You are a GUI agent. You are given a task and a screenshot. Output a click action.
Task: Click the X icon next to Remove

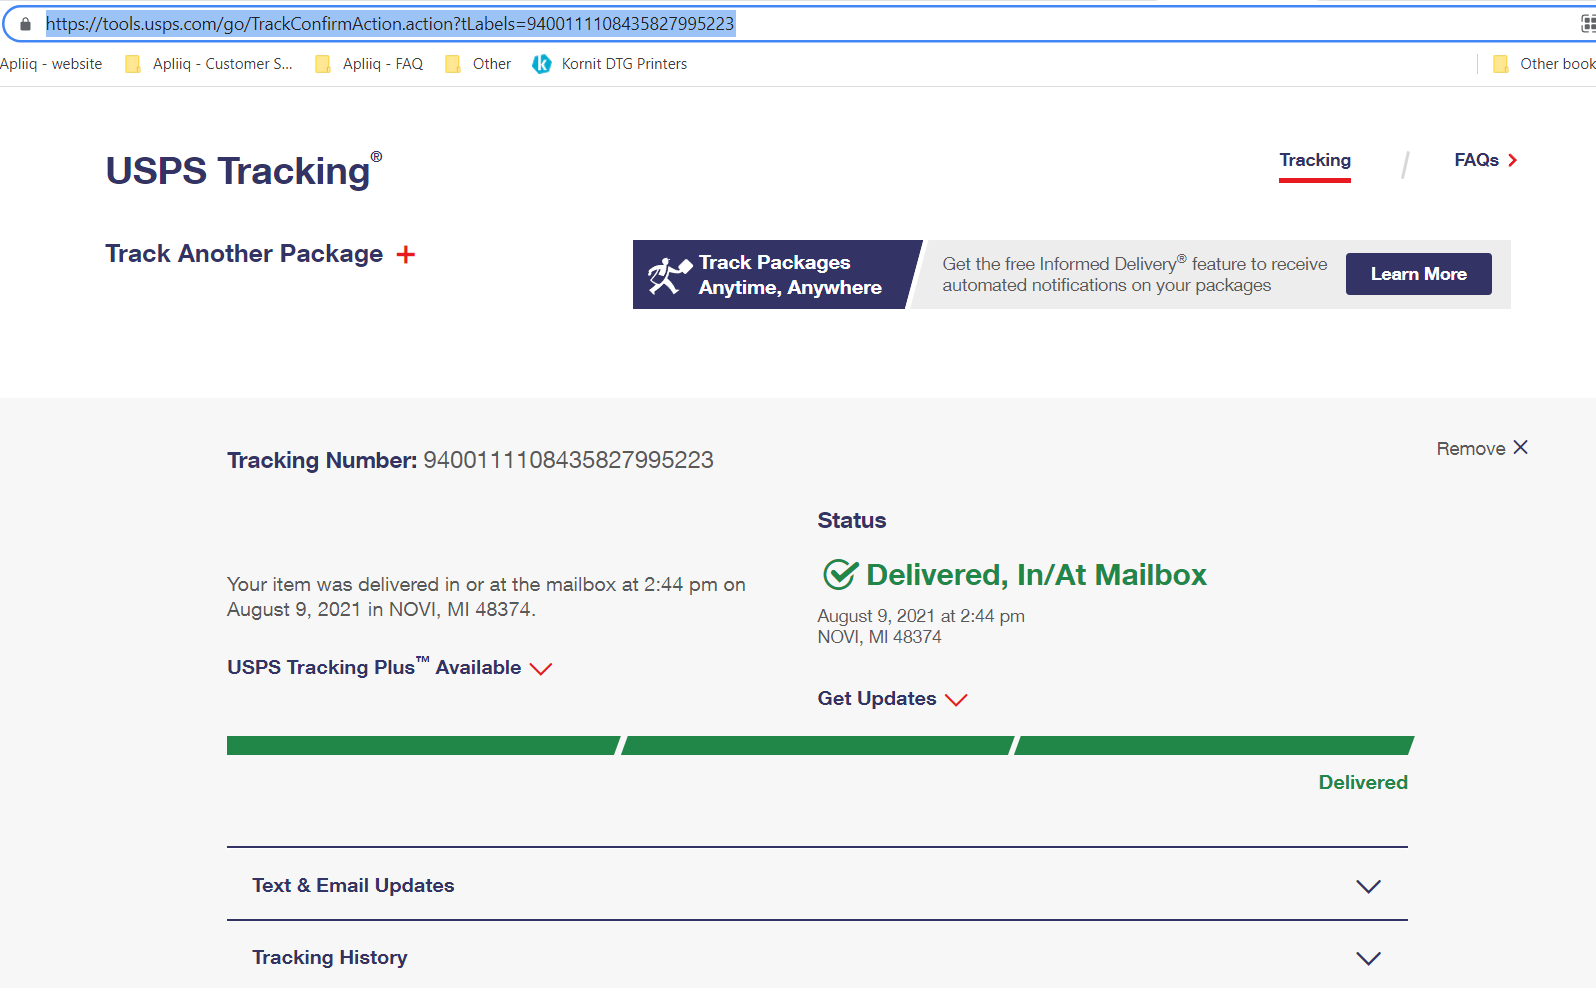point(1520,447)
